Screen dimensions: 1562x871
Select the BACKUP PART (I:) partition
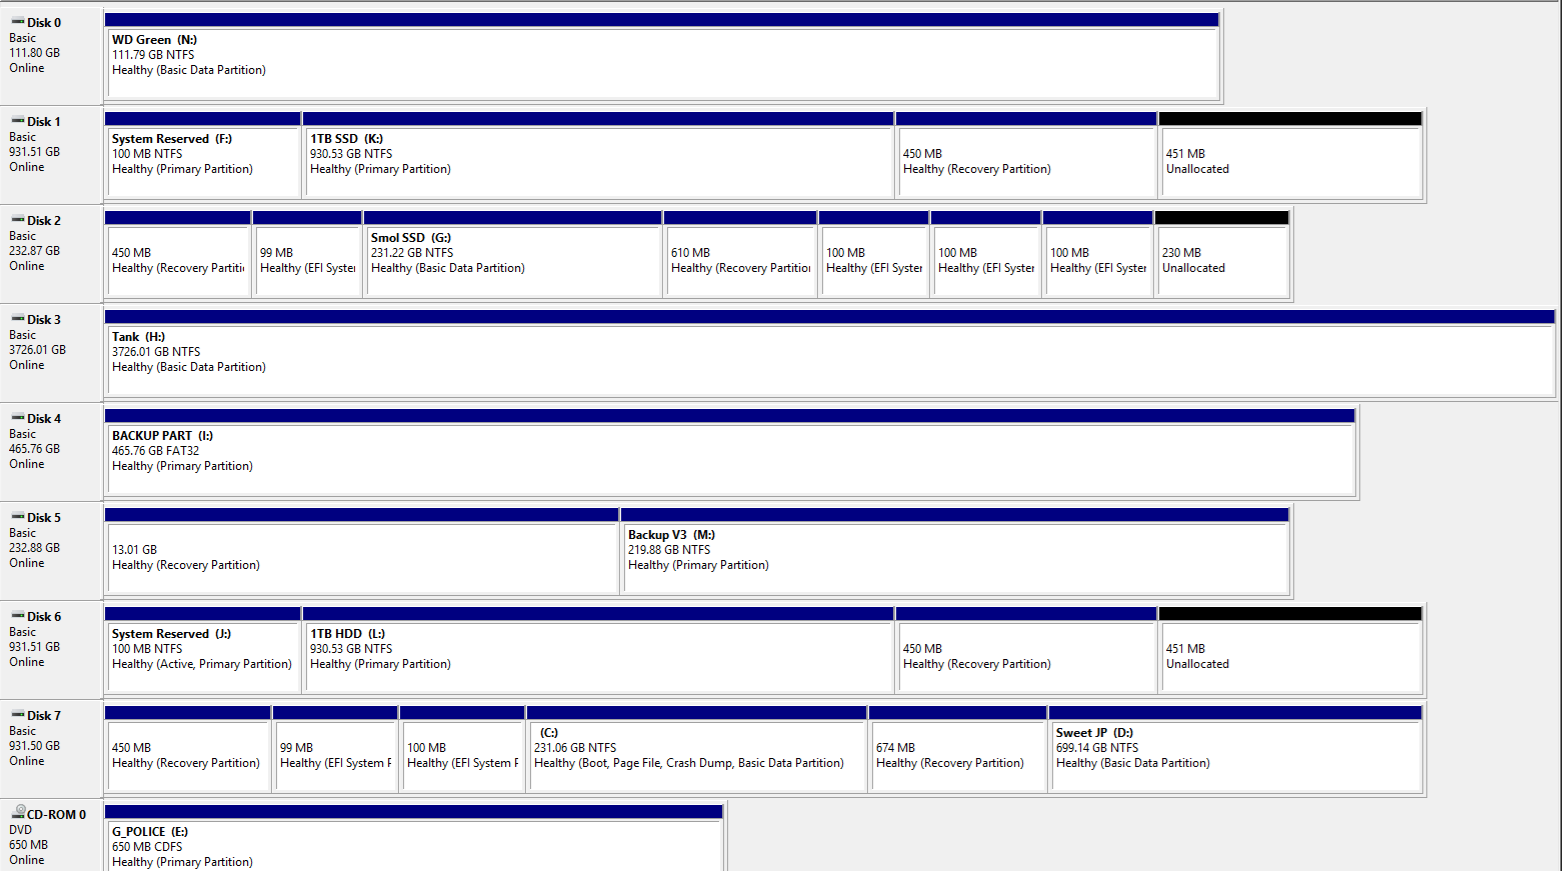tap(730, 452)
